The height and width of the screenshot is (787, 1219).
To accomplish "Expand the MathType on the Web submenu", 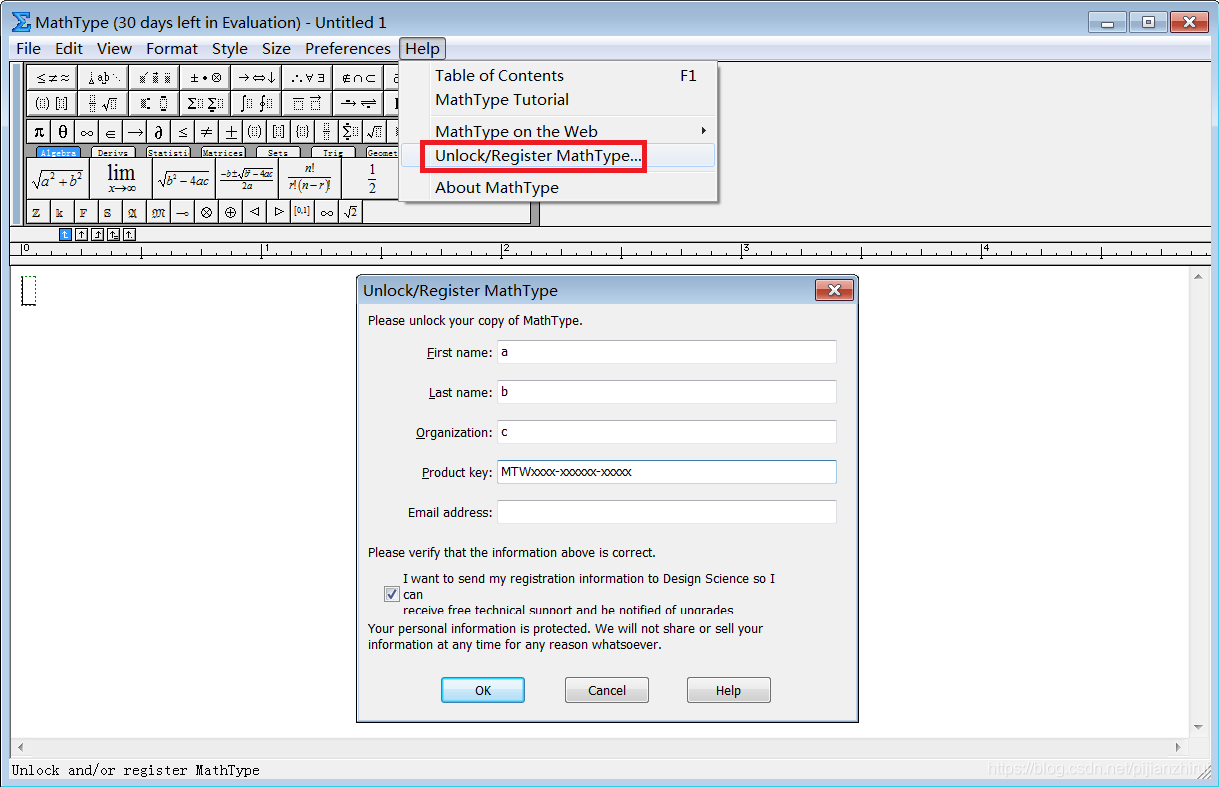I will [x=558, y=131].
